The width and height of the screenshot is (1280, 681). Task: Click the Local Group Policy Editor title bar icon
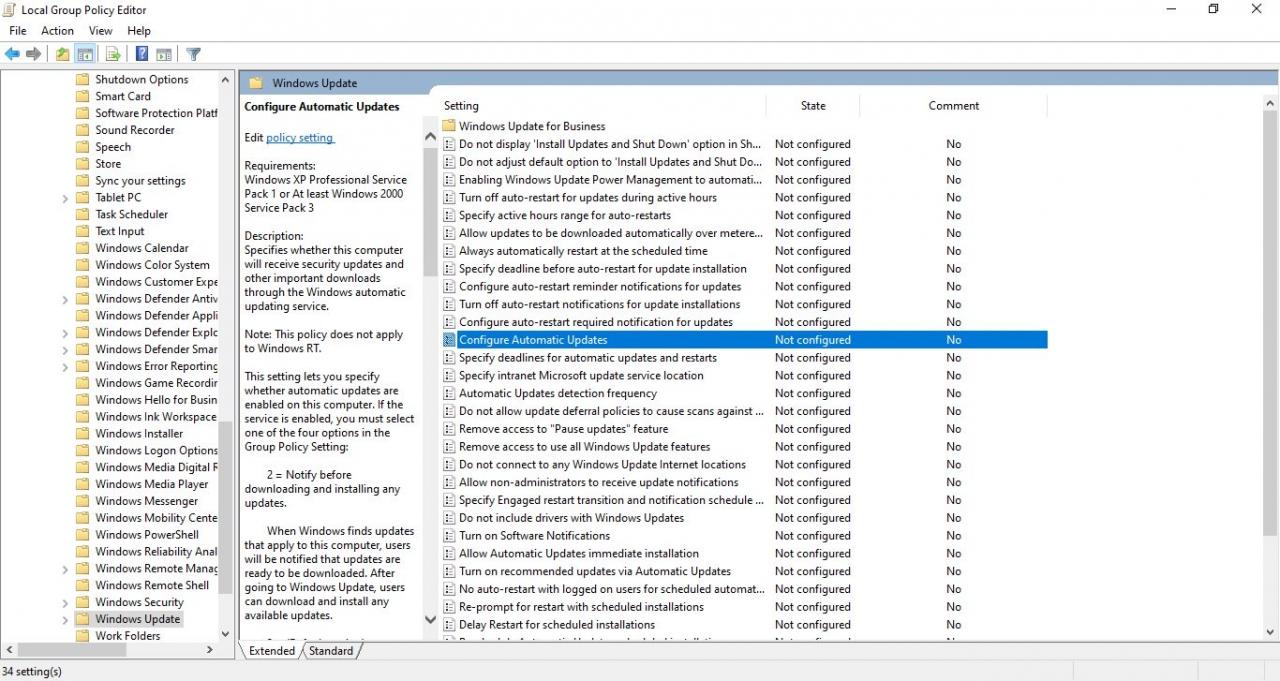tap(10, 10)
